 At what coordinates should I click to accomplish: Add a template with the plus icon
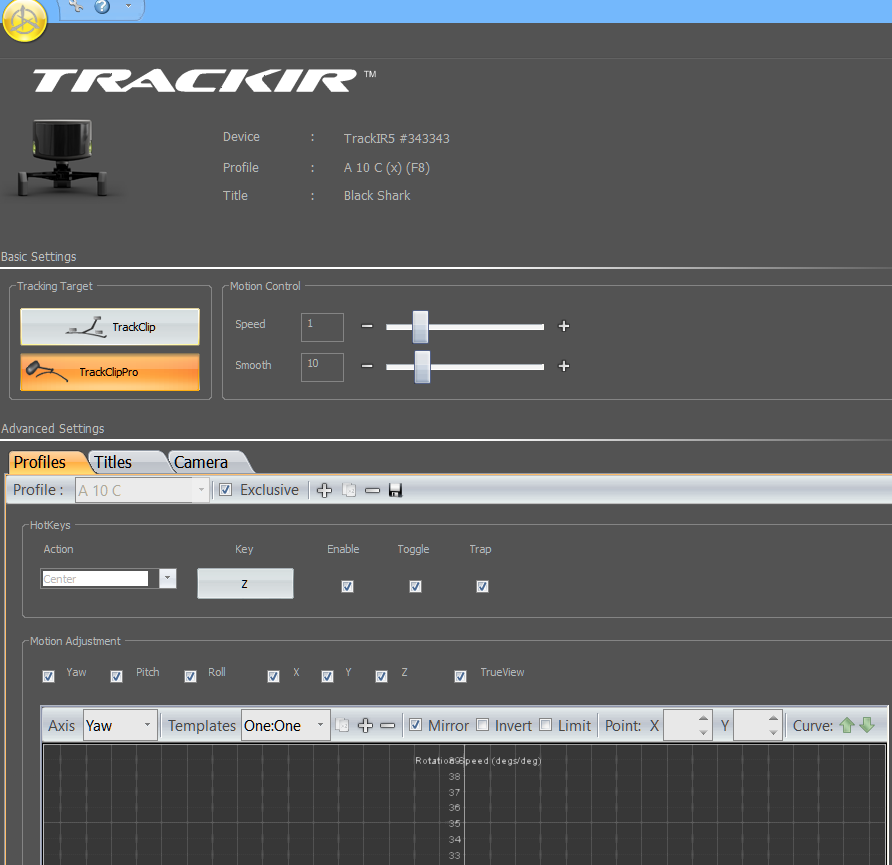pyautogui.click(x=365, y=725)
